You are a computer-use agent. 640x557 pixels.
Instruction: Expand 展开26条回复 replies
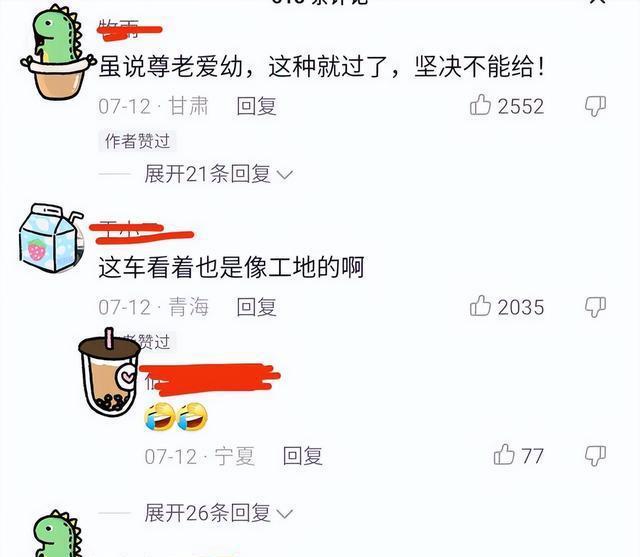point(218,513)
